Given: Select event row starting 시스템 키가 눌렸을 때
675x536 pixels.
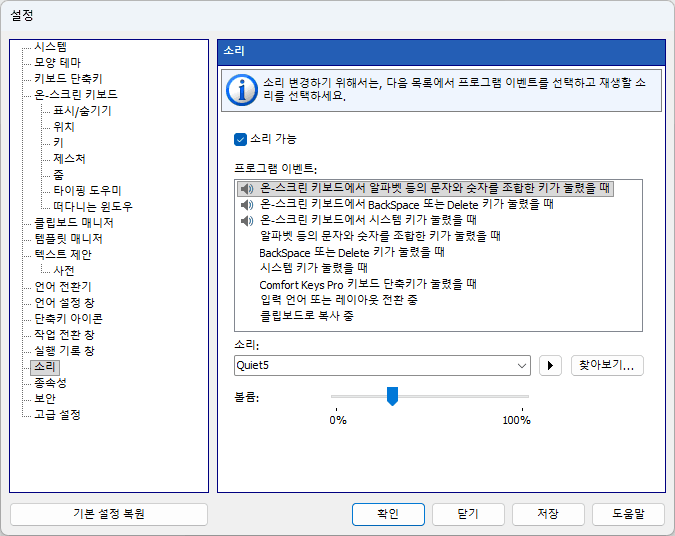Looking at the screenshot, I should pyautogui.click(x=313, y=269).
